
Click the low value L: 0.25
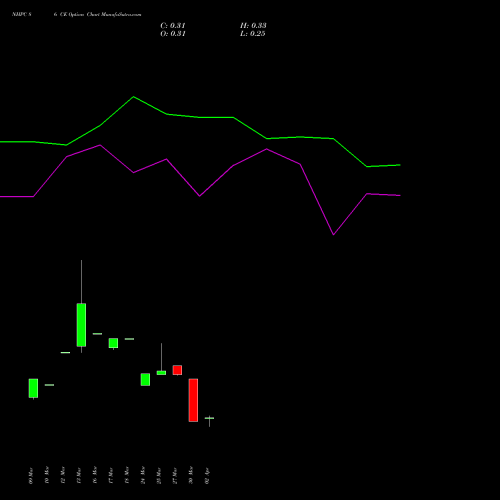[253, 34]
